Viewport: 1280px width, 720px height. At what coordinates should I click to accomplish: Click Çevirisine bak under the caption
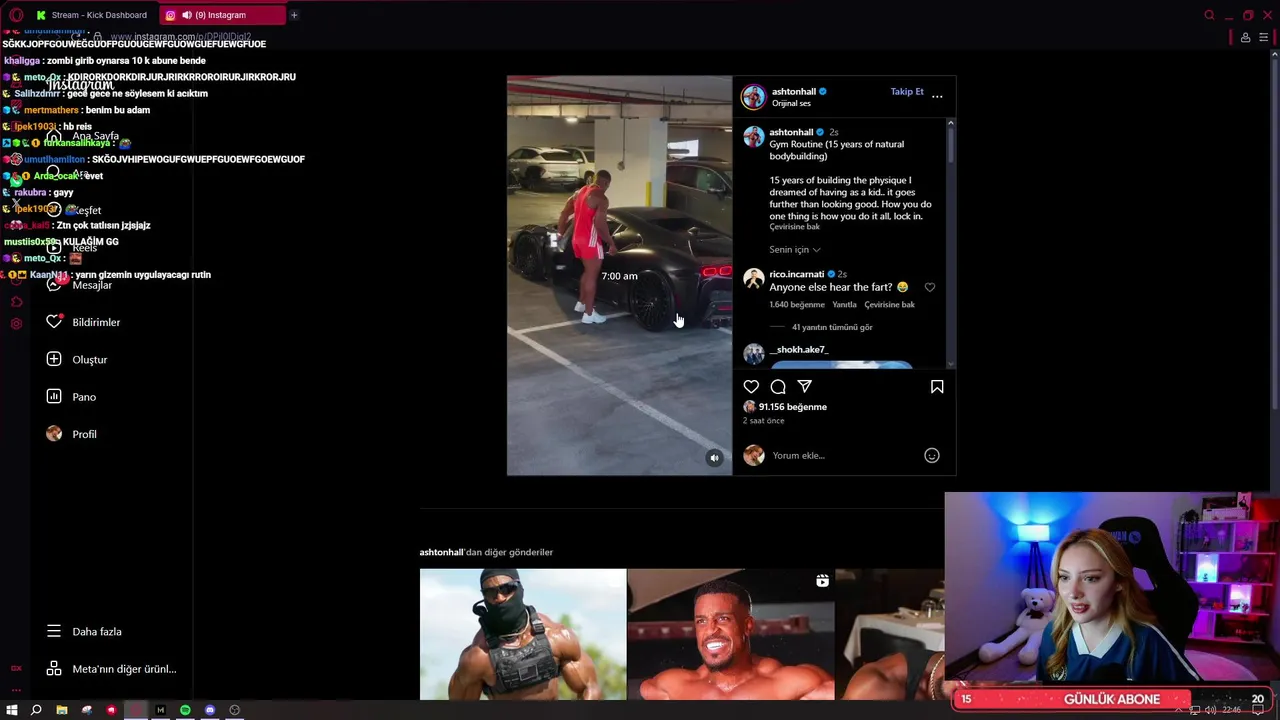pyautogui.click(x=795, y=227)
